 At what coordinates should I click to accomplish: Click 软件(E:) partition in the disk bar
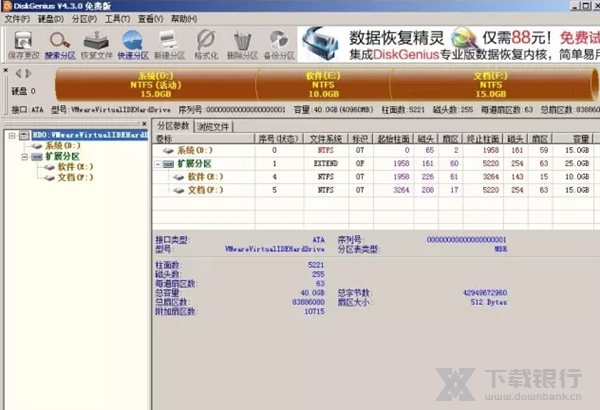pos(323,85)
